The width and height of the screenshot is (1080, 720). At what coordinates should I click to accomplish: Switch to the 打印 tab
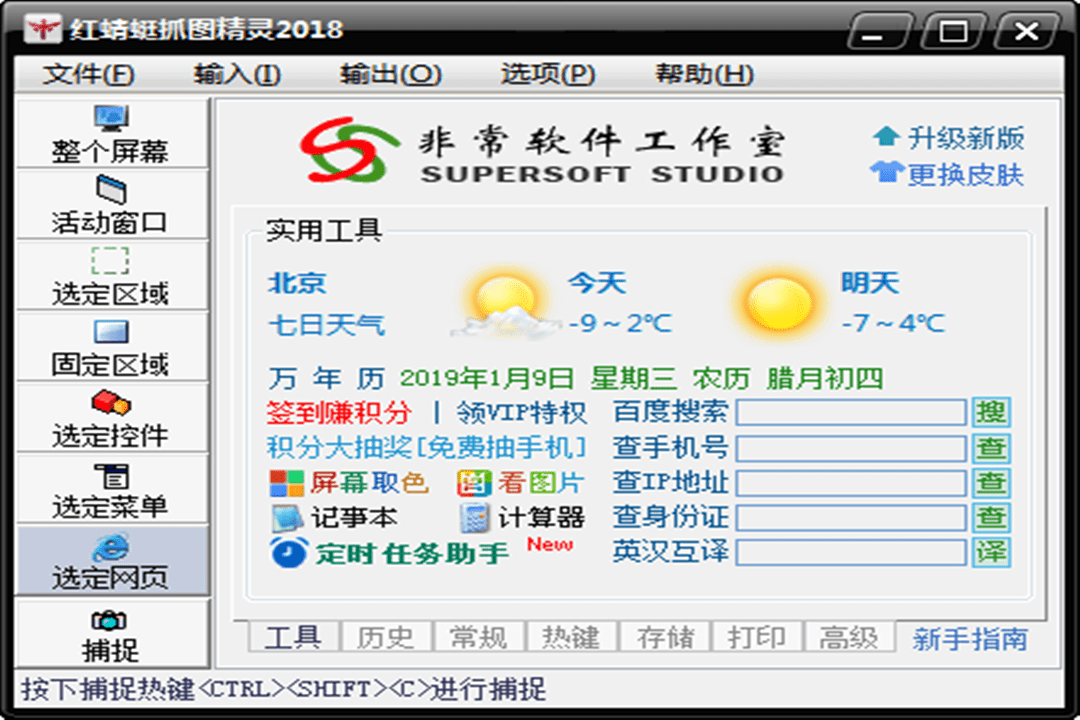pos(757,637)
